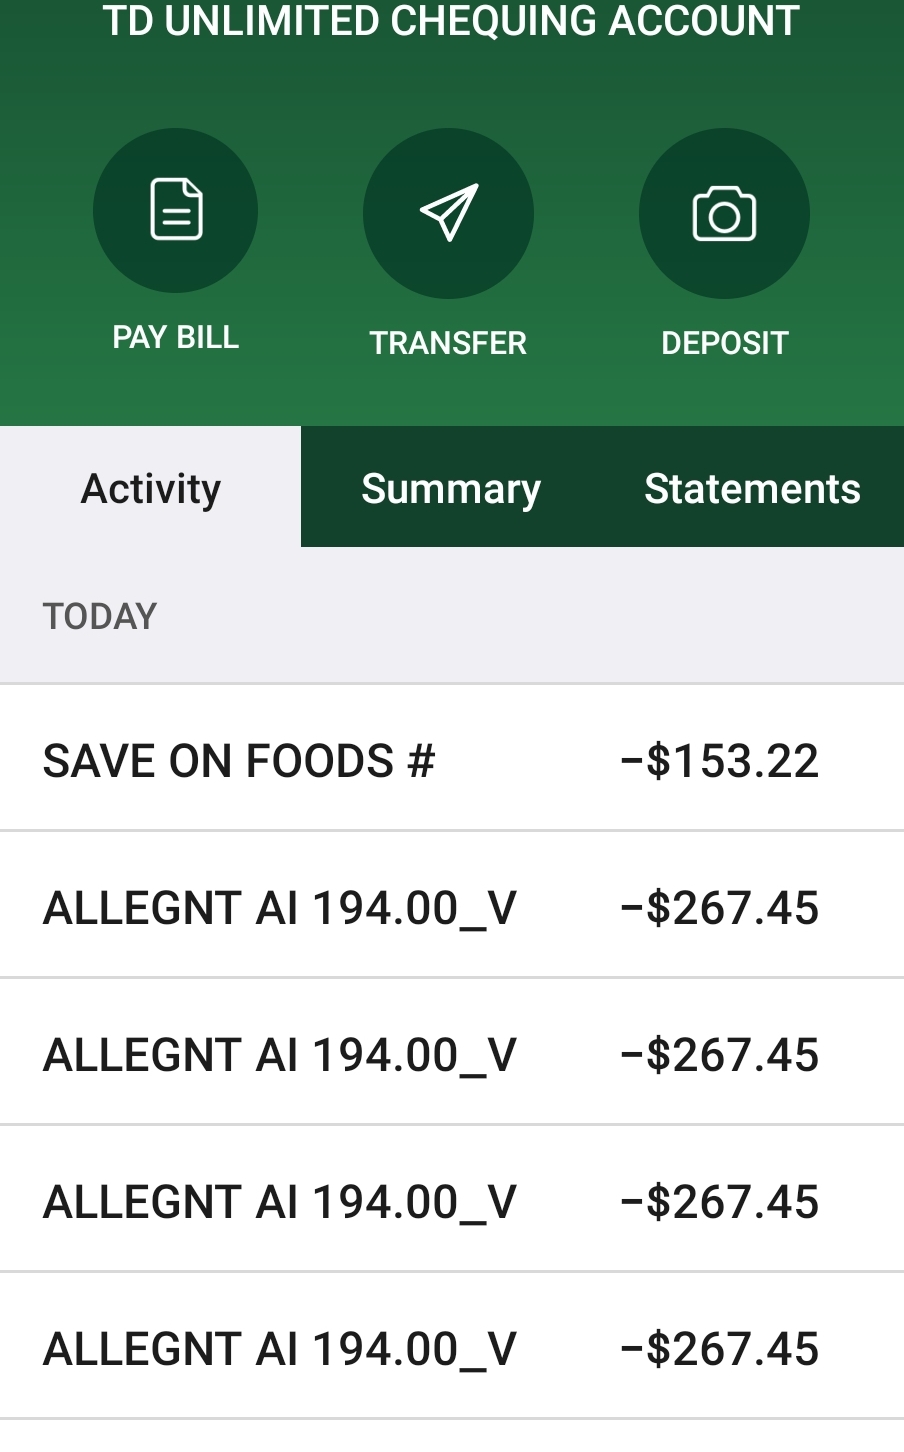Open the last ALLEGNT AI transaction name
The height and width of the screenshot is (1452, 904).
coord(280,1349)
